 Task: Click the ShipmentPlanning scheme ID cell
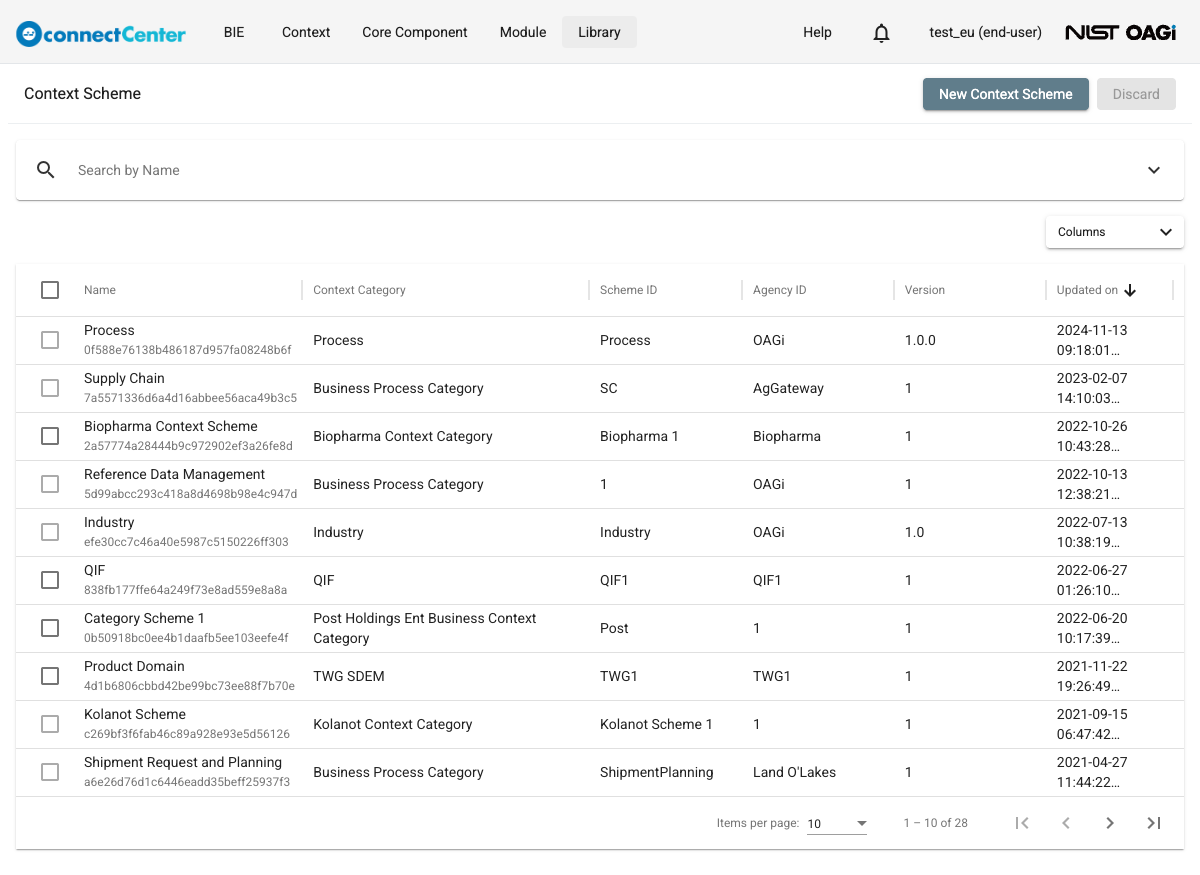(x=657, y=772)
